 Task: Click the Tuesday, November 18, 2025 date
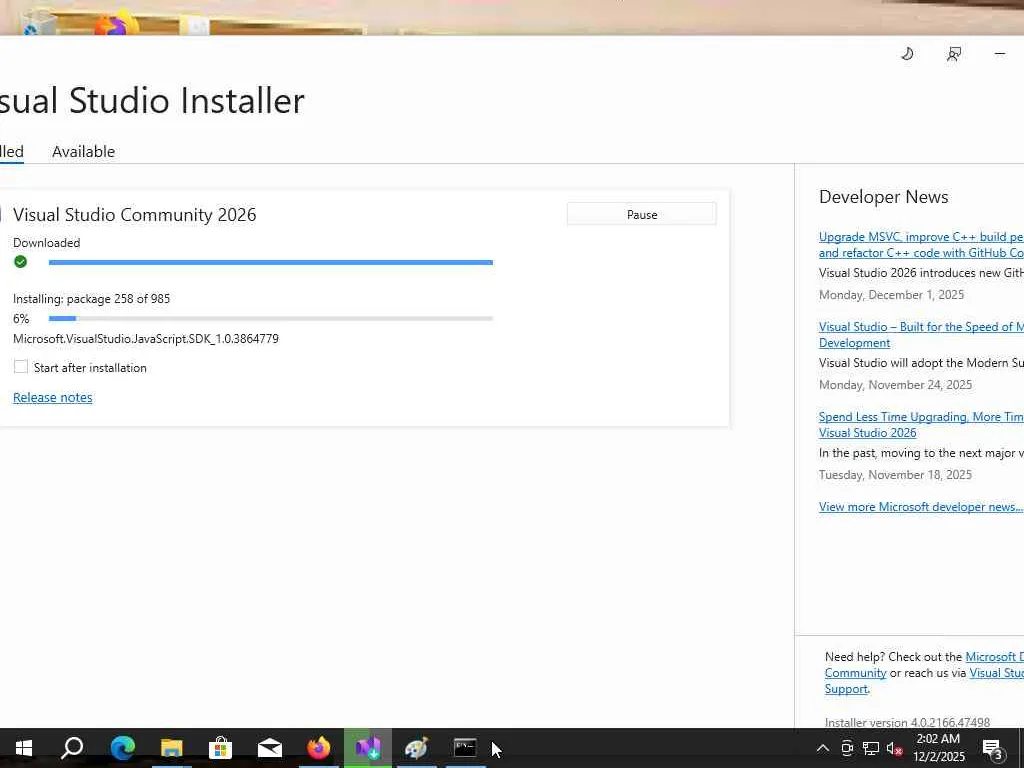tap(895, 475)
